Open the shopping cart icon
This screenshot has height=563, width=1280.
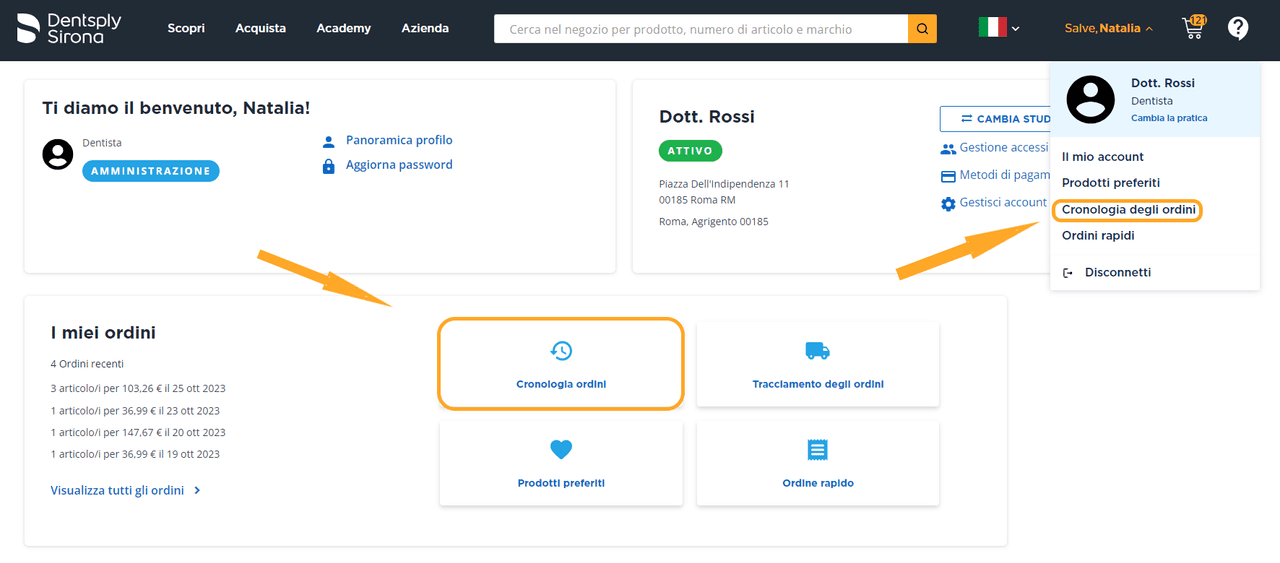click(1193, 28)
